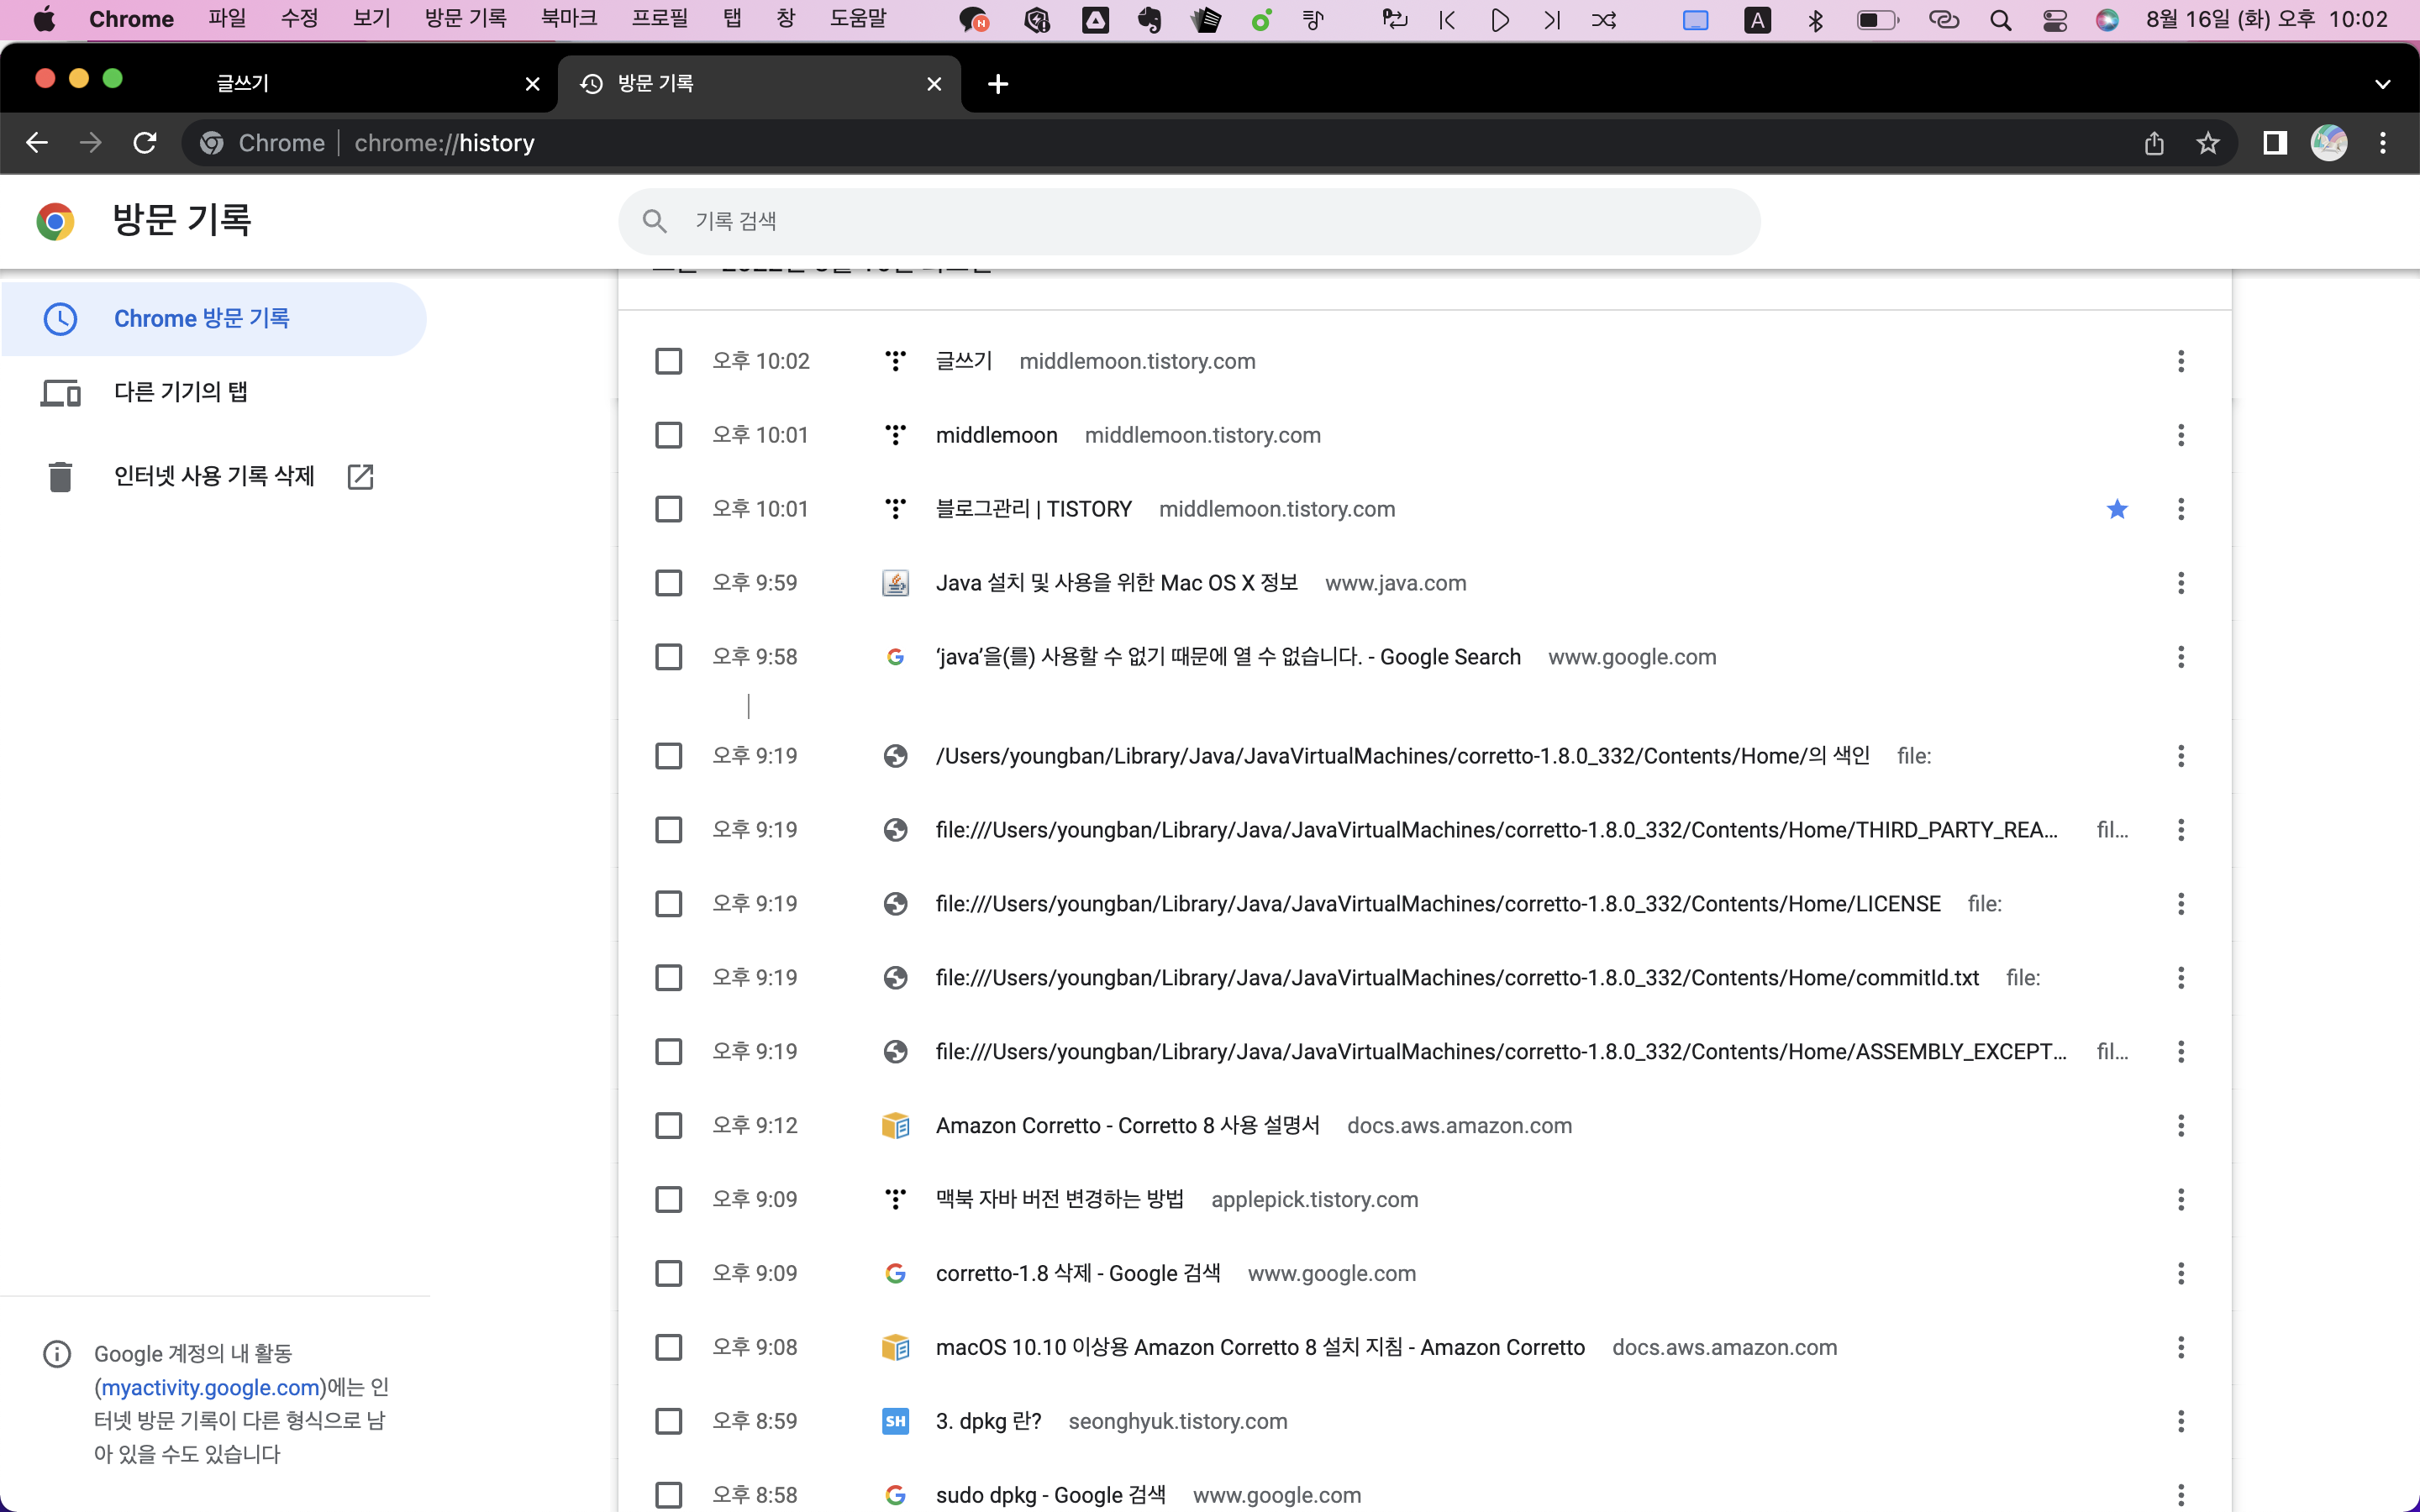Open the share page icon in address bar
Screen dimensions: 2420x1512
click(x=2154, y=143)
